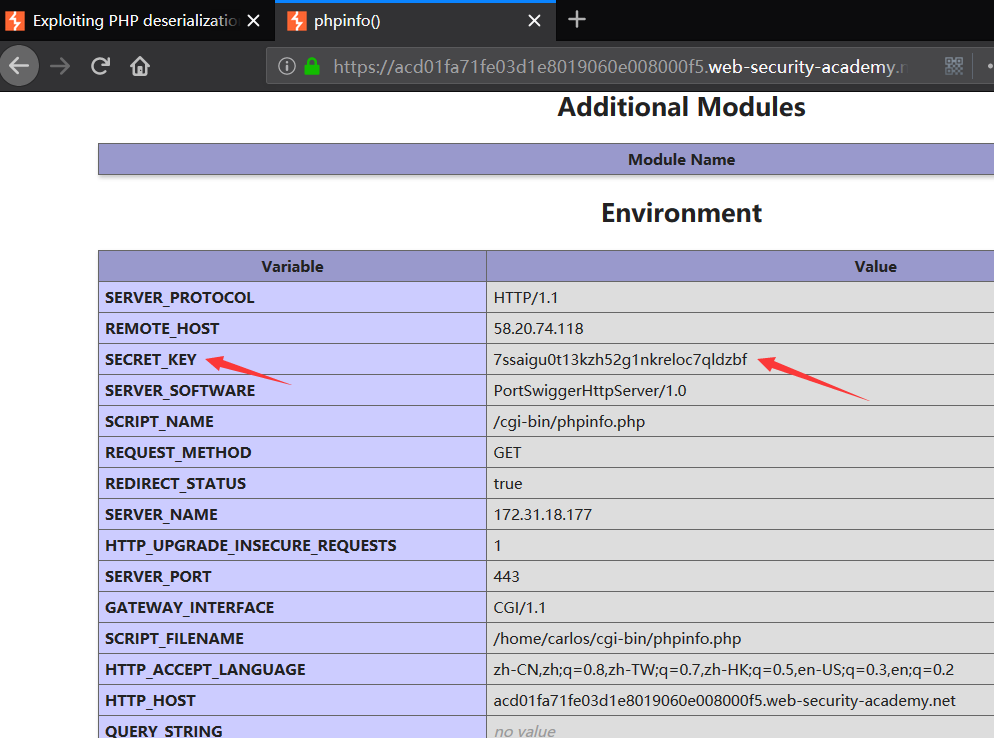Go back using the browser back arrow
994x738 pixels.
click(19, 66)
